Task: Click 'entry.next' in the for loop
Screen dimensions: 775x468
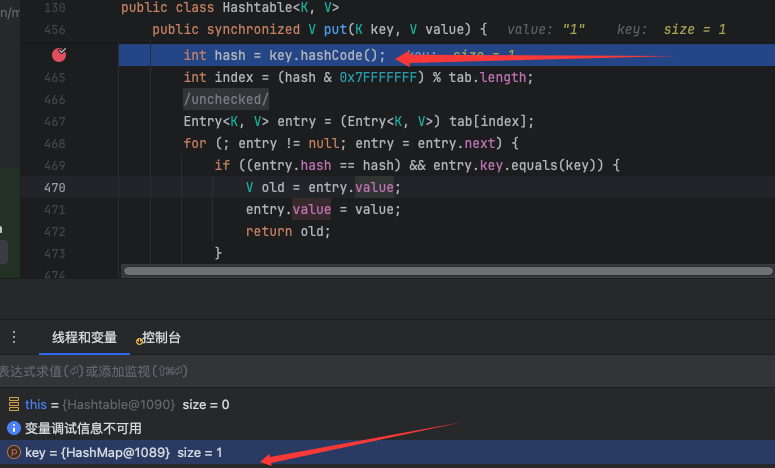Action: (x=456, y=143)
